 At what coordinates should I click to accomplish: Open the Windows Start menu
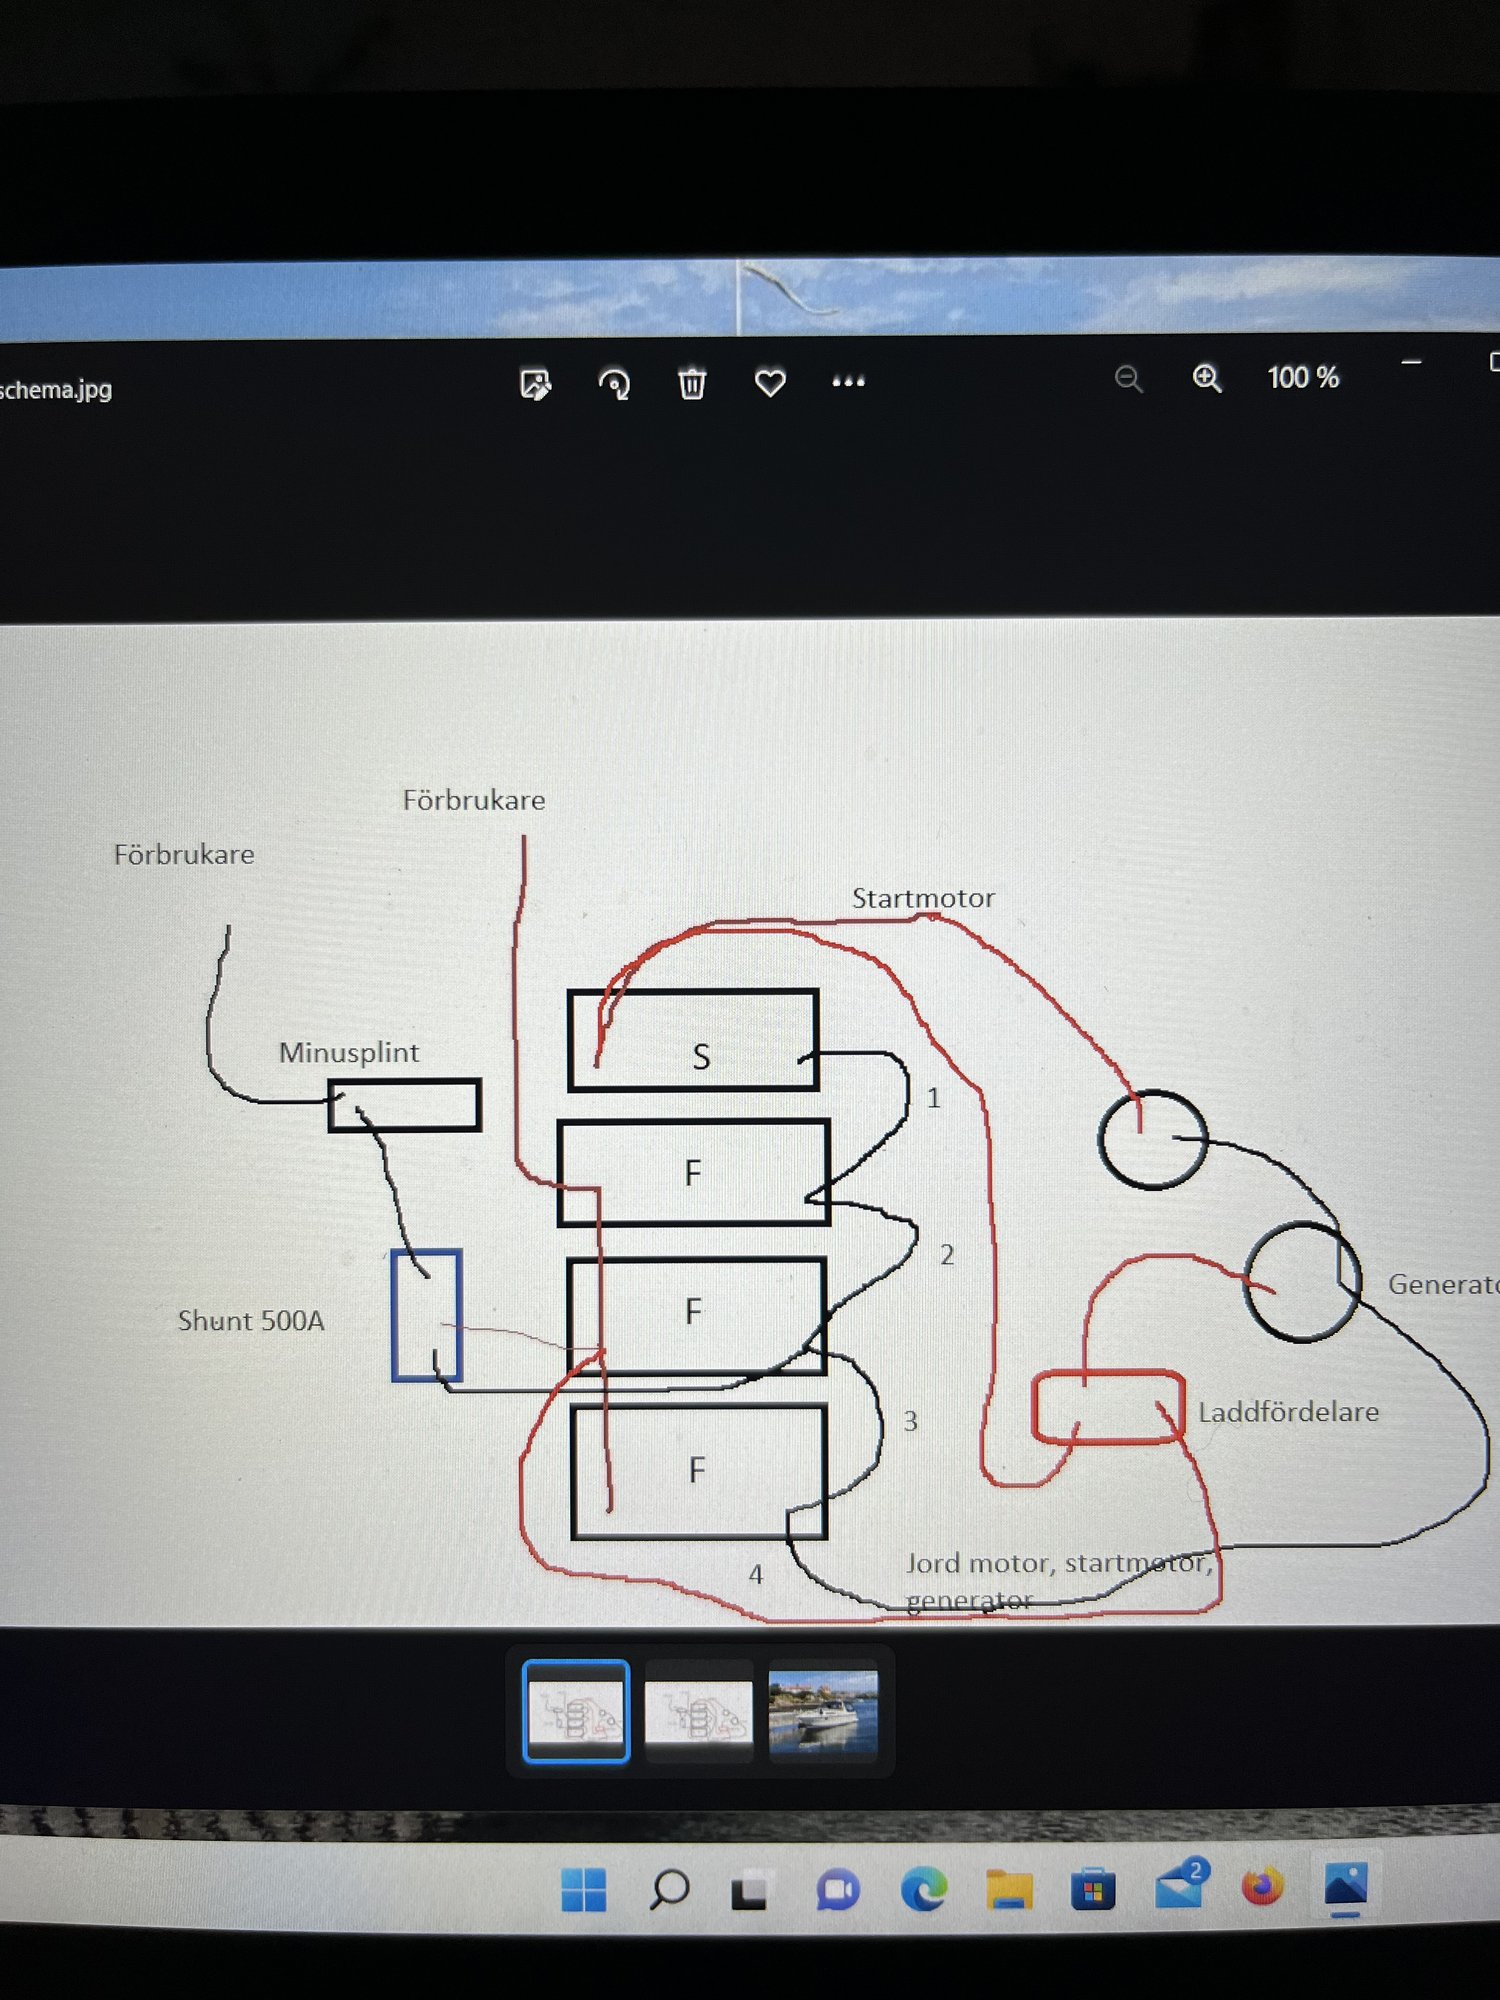584,1889
